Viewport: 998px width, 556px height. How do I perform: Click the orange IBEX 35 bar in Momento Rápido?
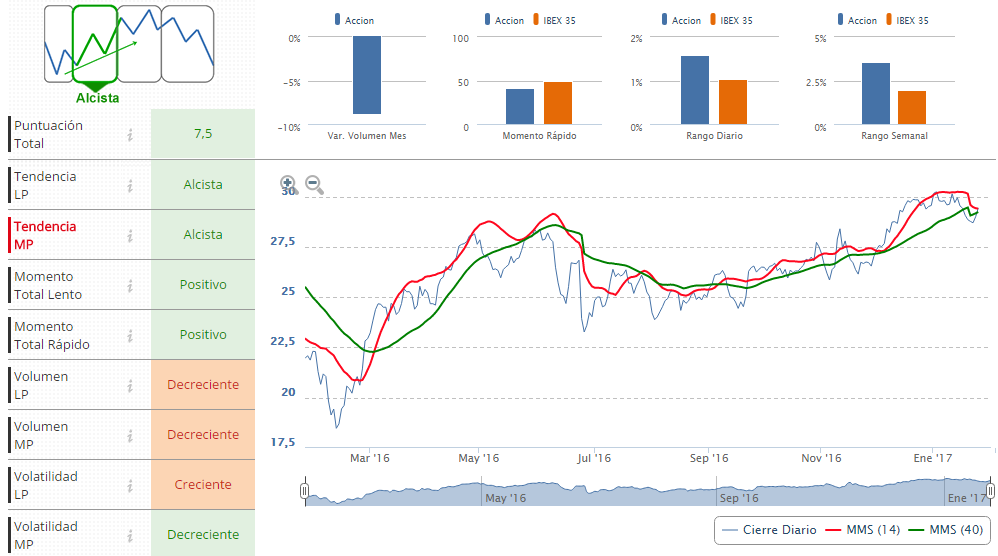pos(558,103)
